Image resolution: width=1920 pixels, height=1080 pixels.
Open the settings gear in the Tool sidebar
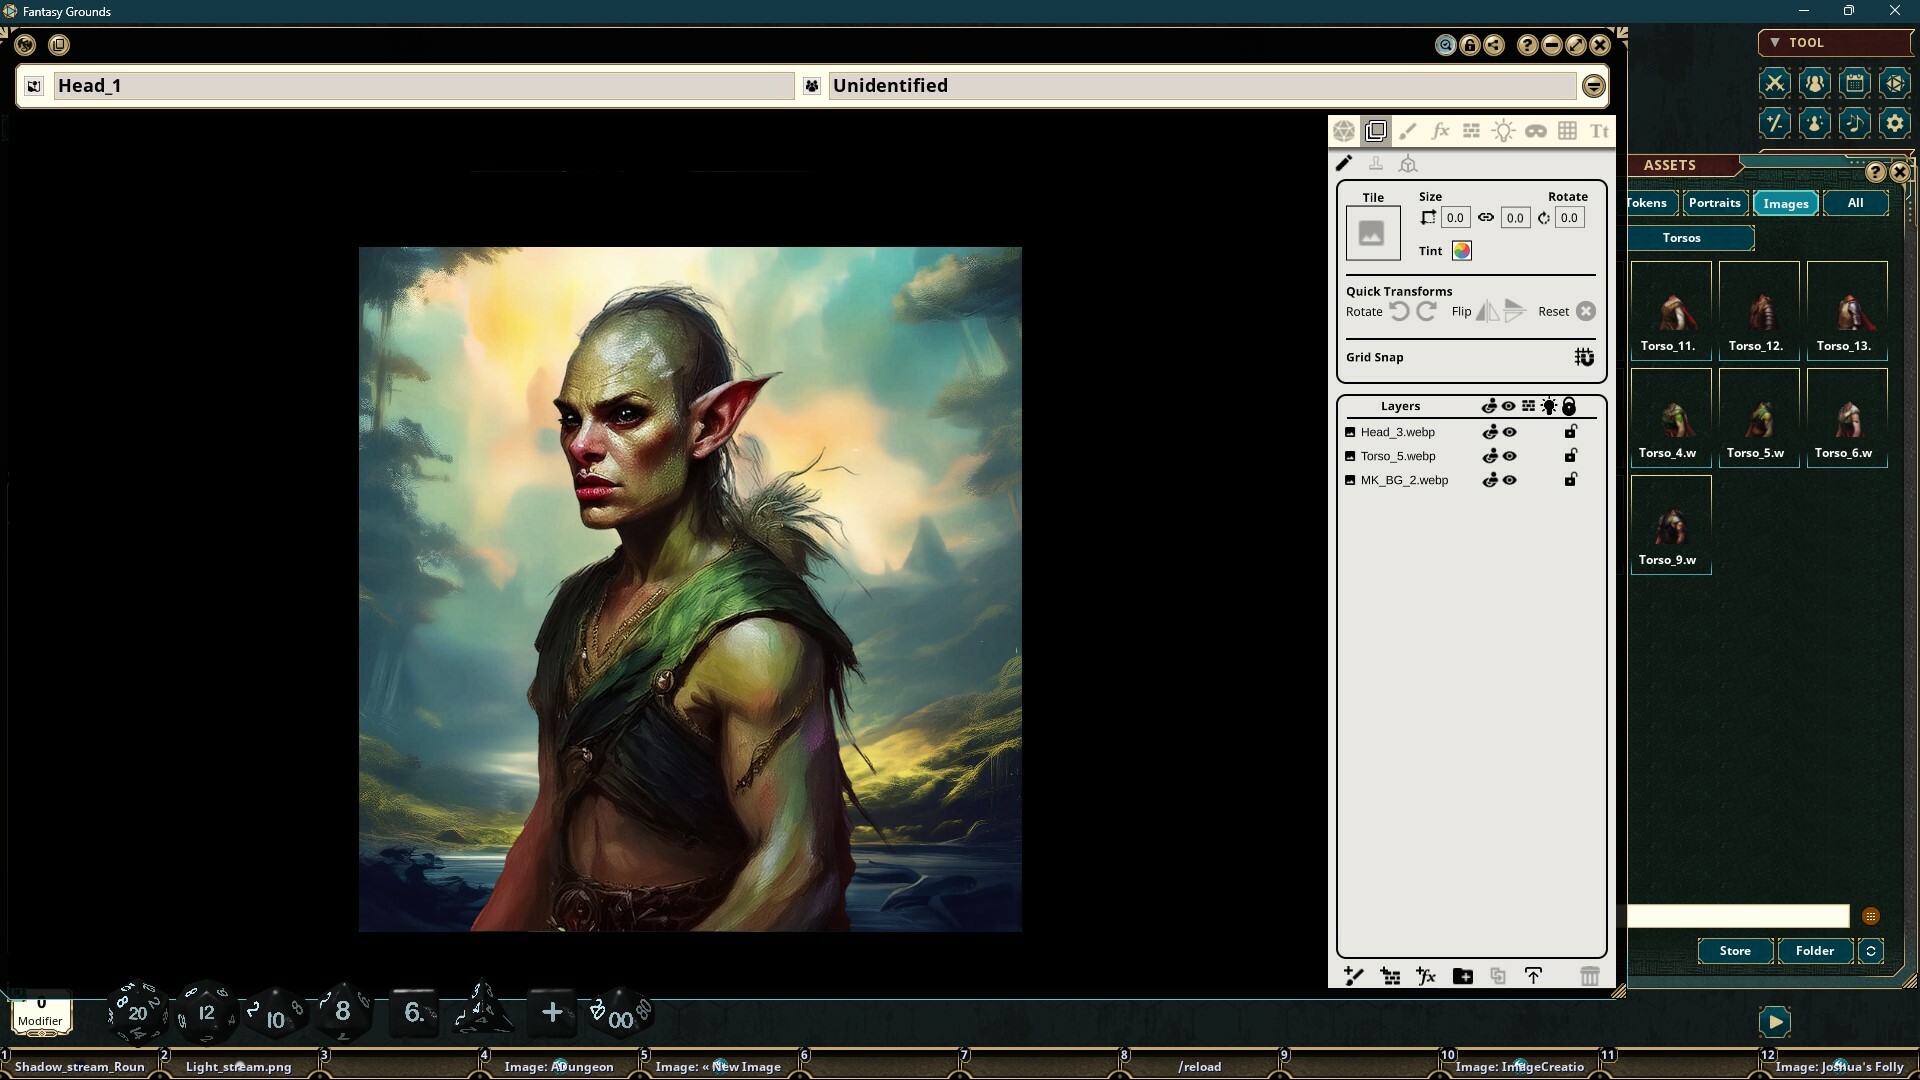pos(1894,123)
